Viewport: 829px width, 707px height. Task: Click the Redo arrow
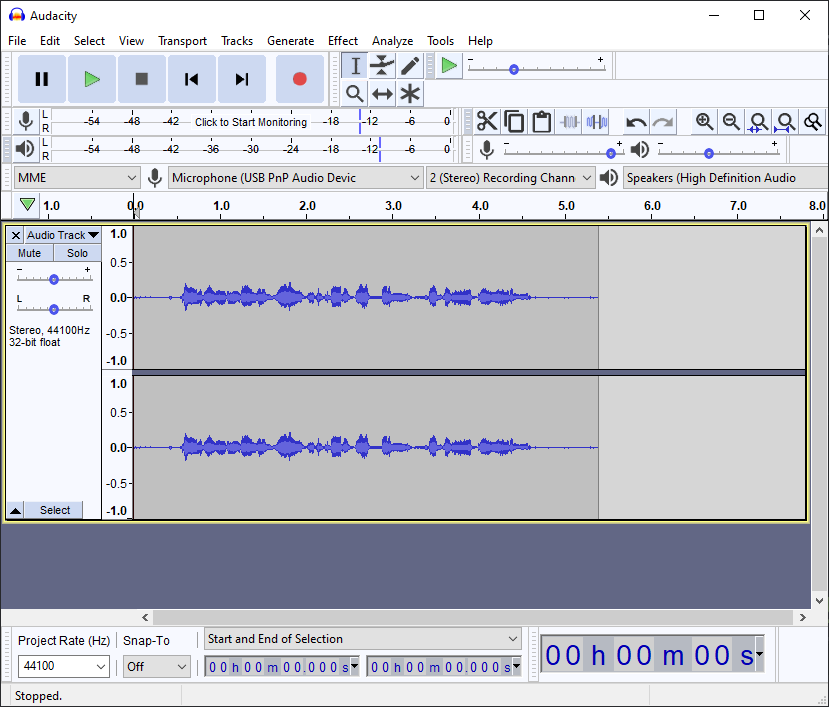[x=663, y=122]
